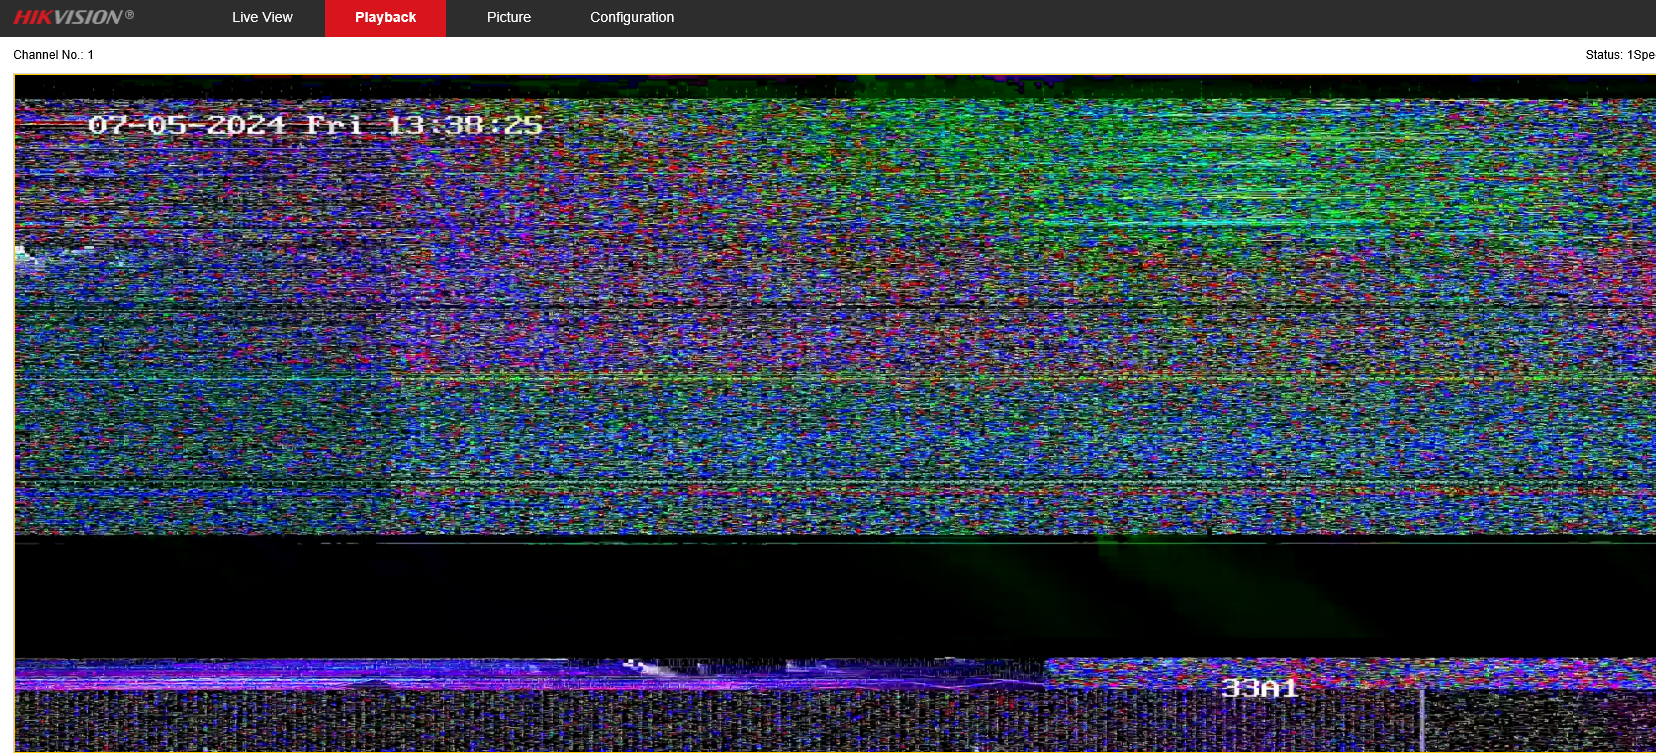Click the Hikvision logo
Screen dimensions: 1656x753
coord(73,17)
